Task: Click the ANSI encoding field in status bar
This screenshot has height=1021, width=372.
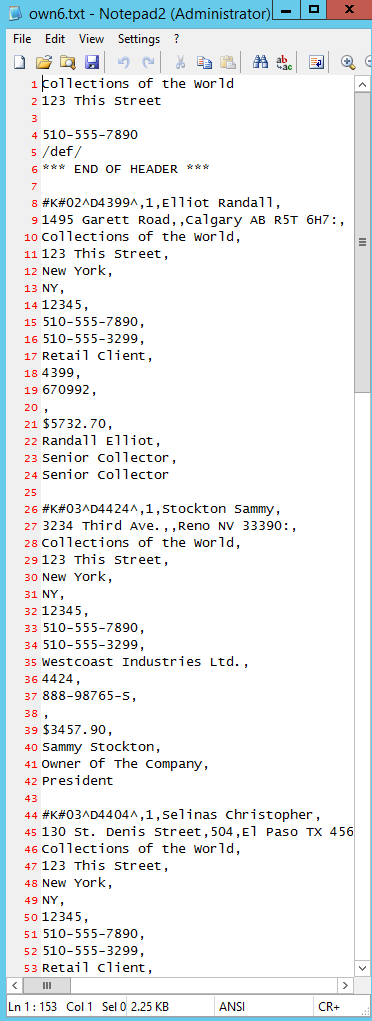Action: [232, 1006]
